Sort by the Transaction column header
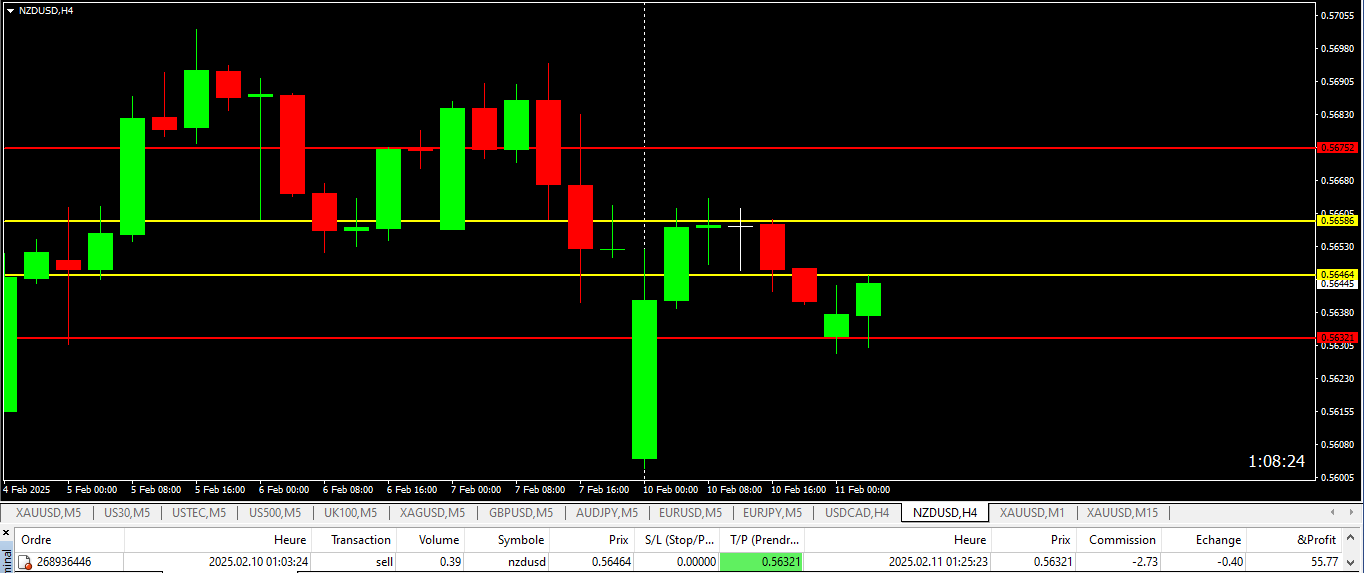This screenshot has height=573, width=1364. tap(354, 540)
